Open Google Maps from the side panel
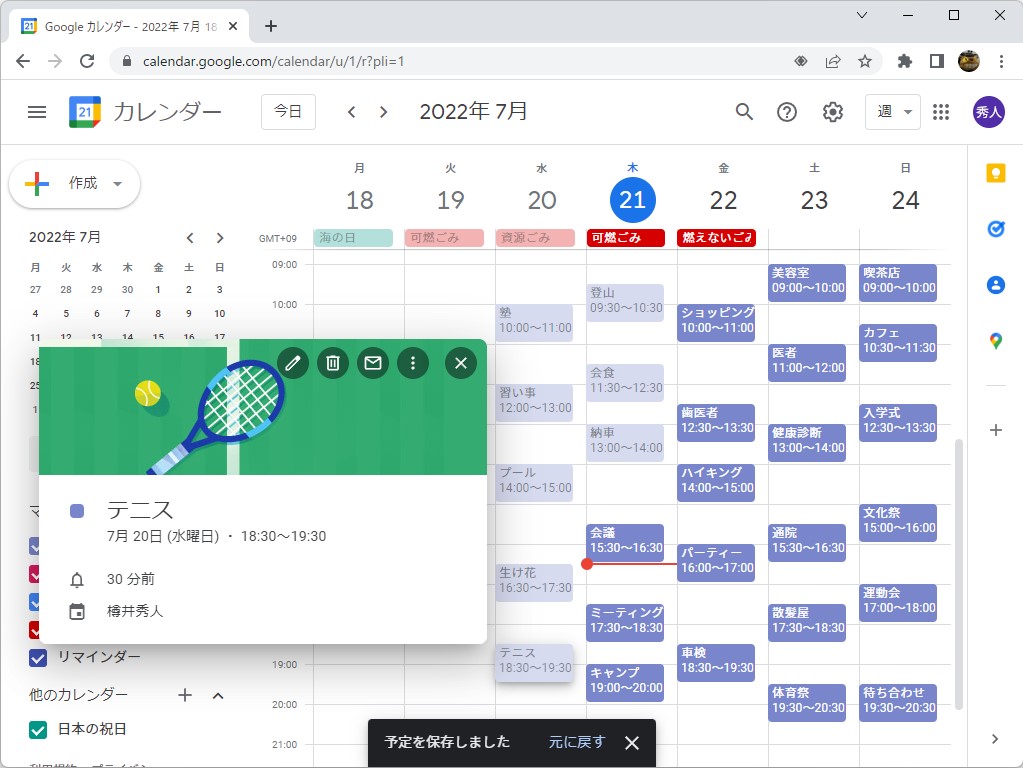 click(x=995, y=341)
